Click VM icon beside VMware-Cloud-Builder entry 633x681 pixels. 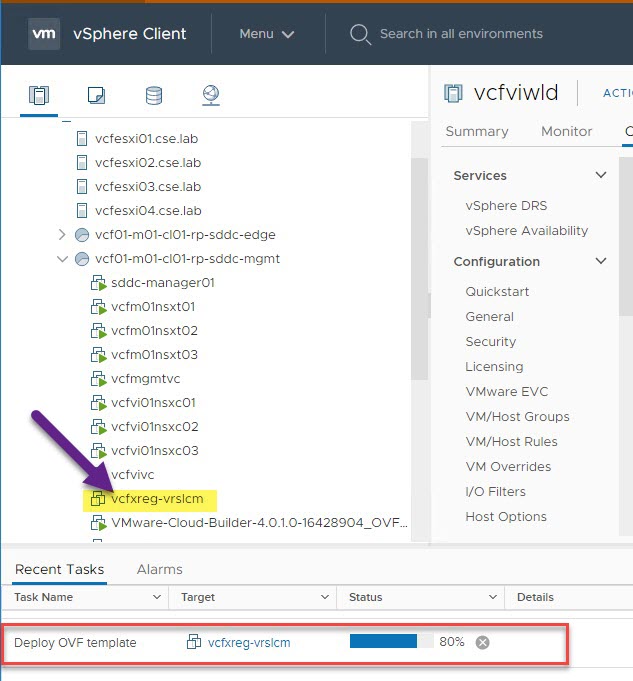[98, 523]
